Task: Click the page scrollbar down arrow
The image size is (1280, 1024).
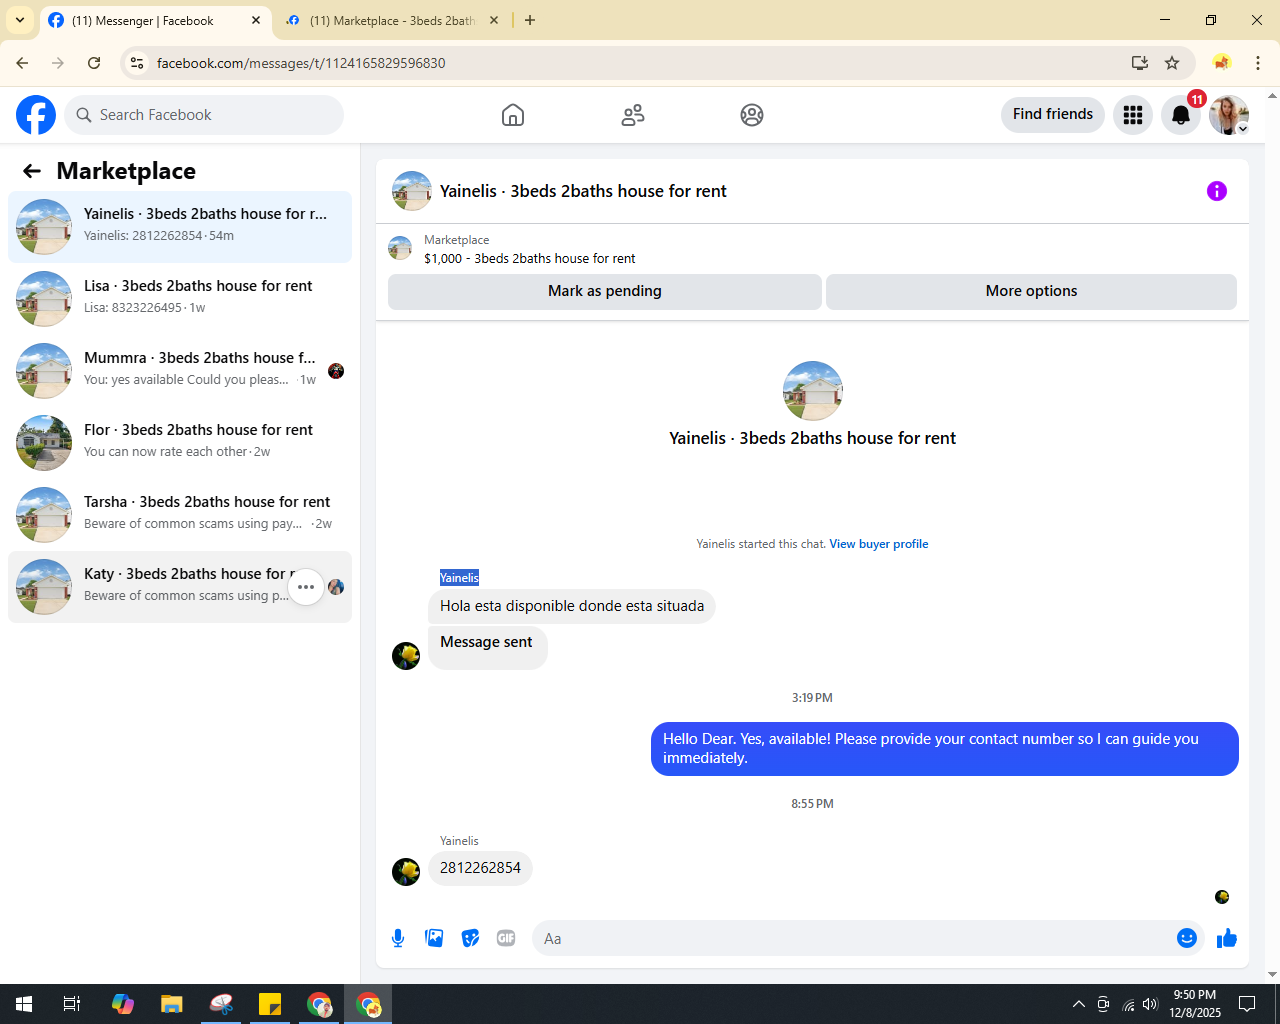Action: pyautogui.click(x=1272, y=974)
